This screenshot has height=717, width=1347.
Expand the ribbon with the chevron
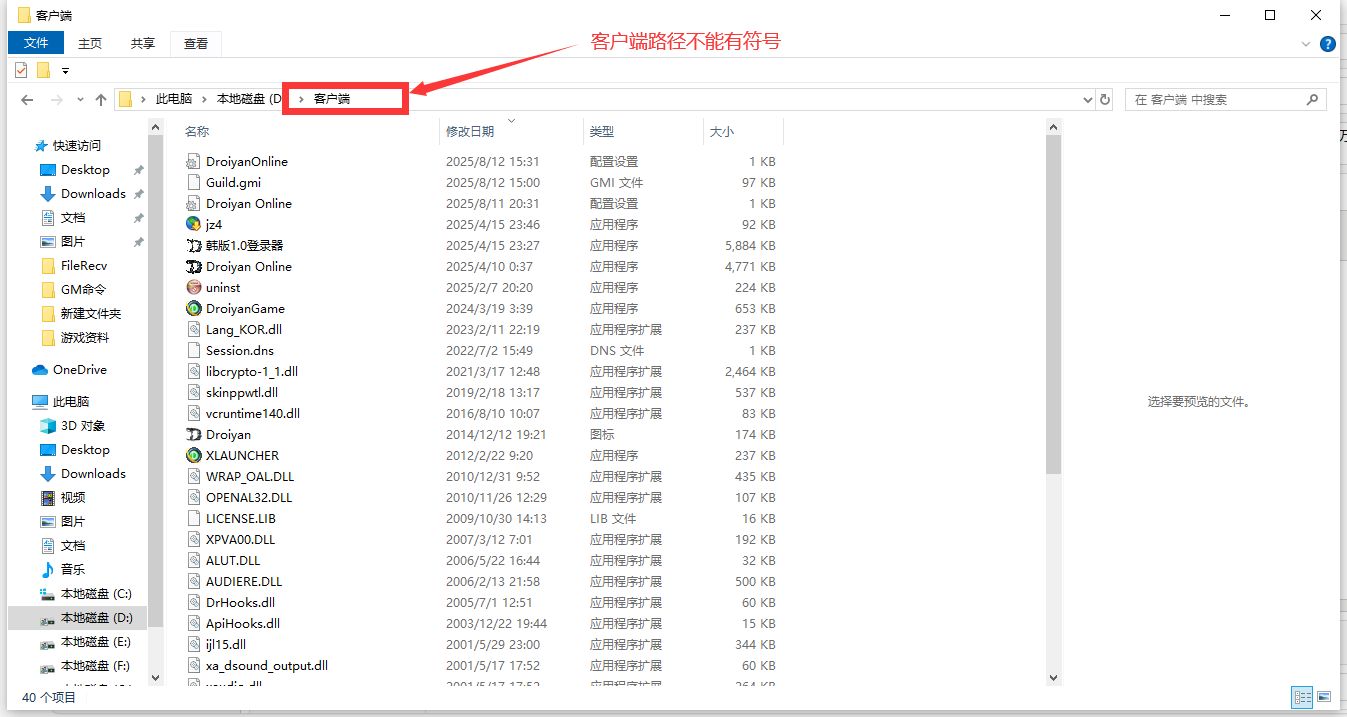tap(1306, 44)
